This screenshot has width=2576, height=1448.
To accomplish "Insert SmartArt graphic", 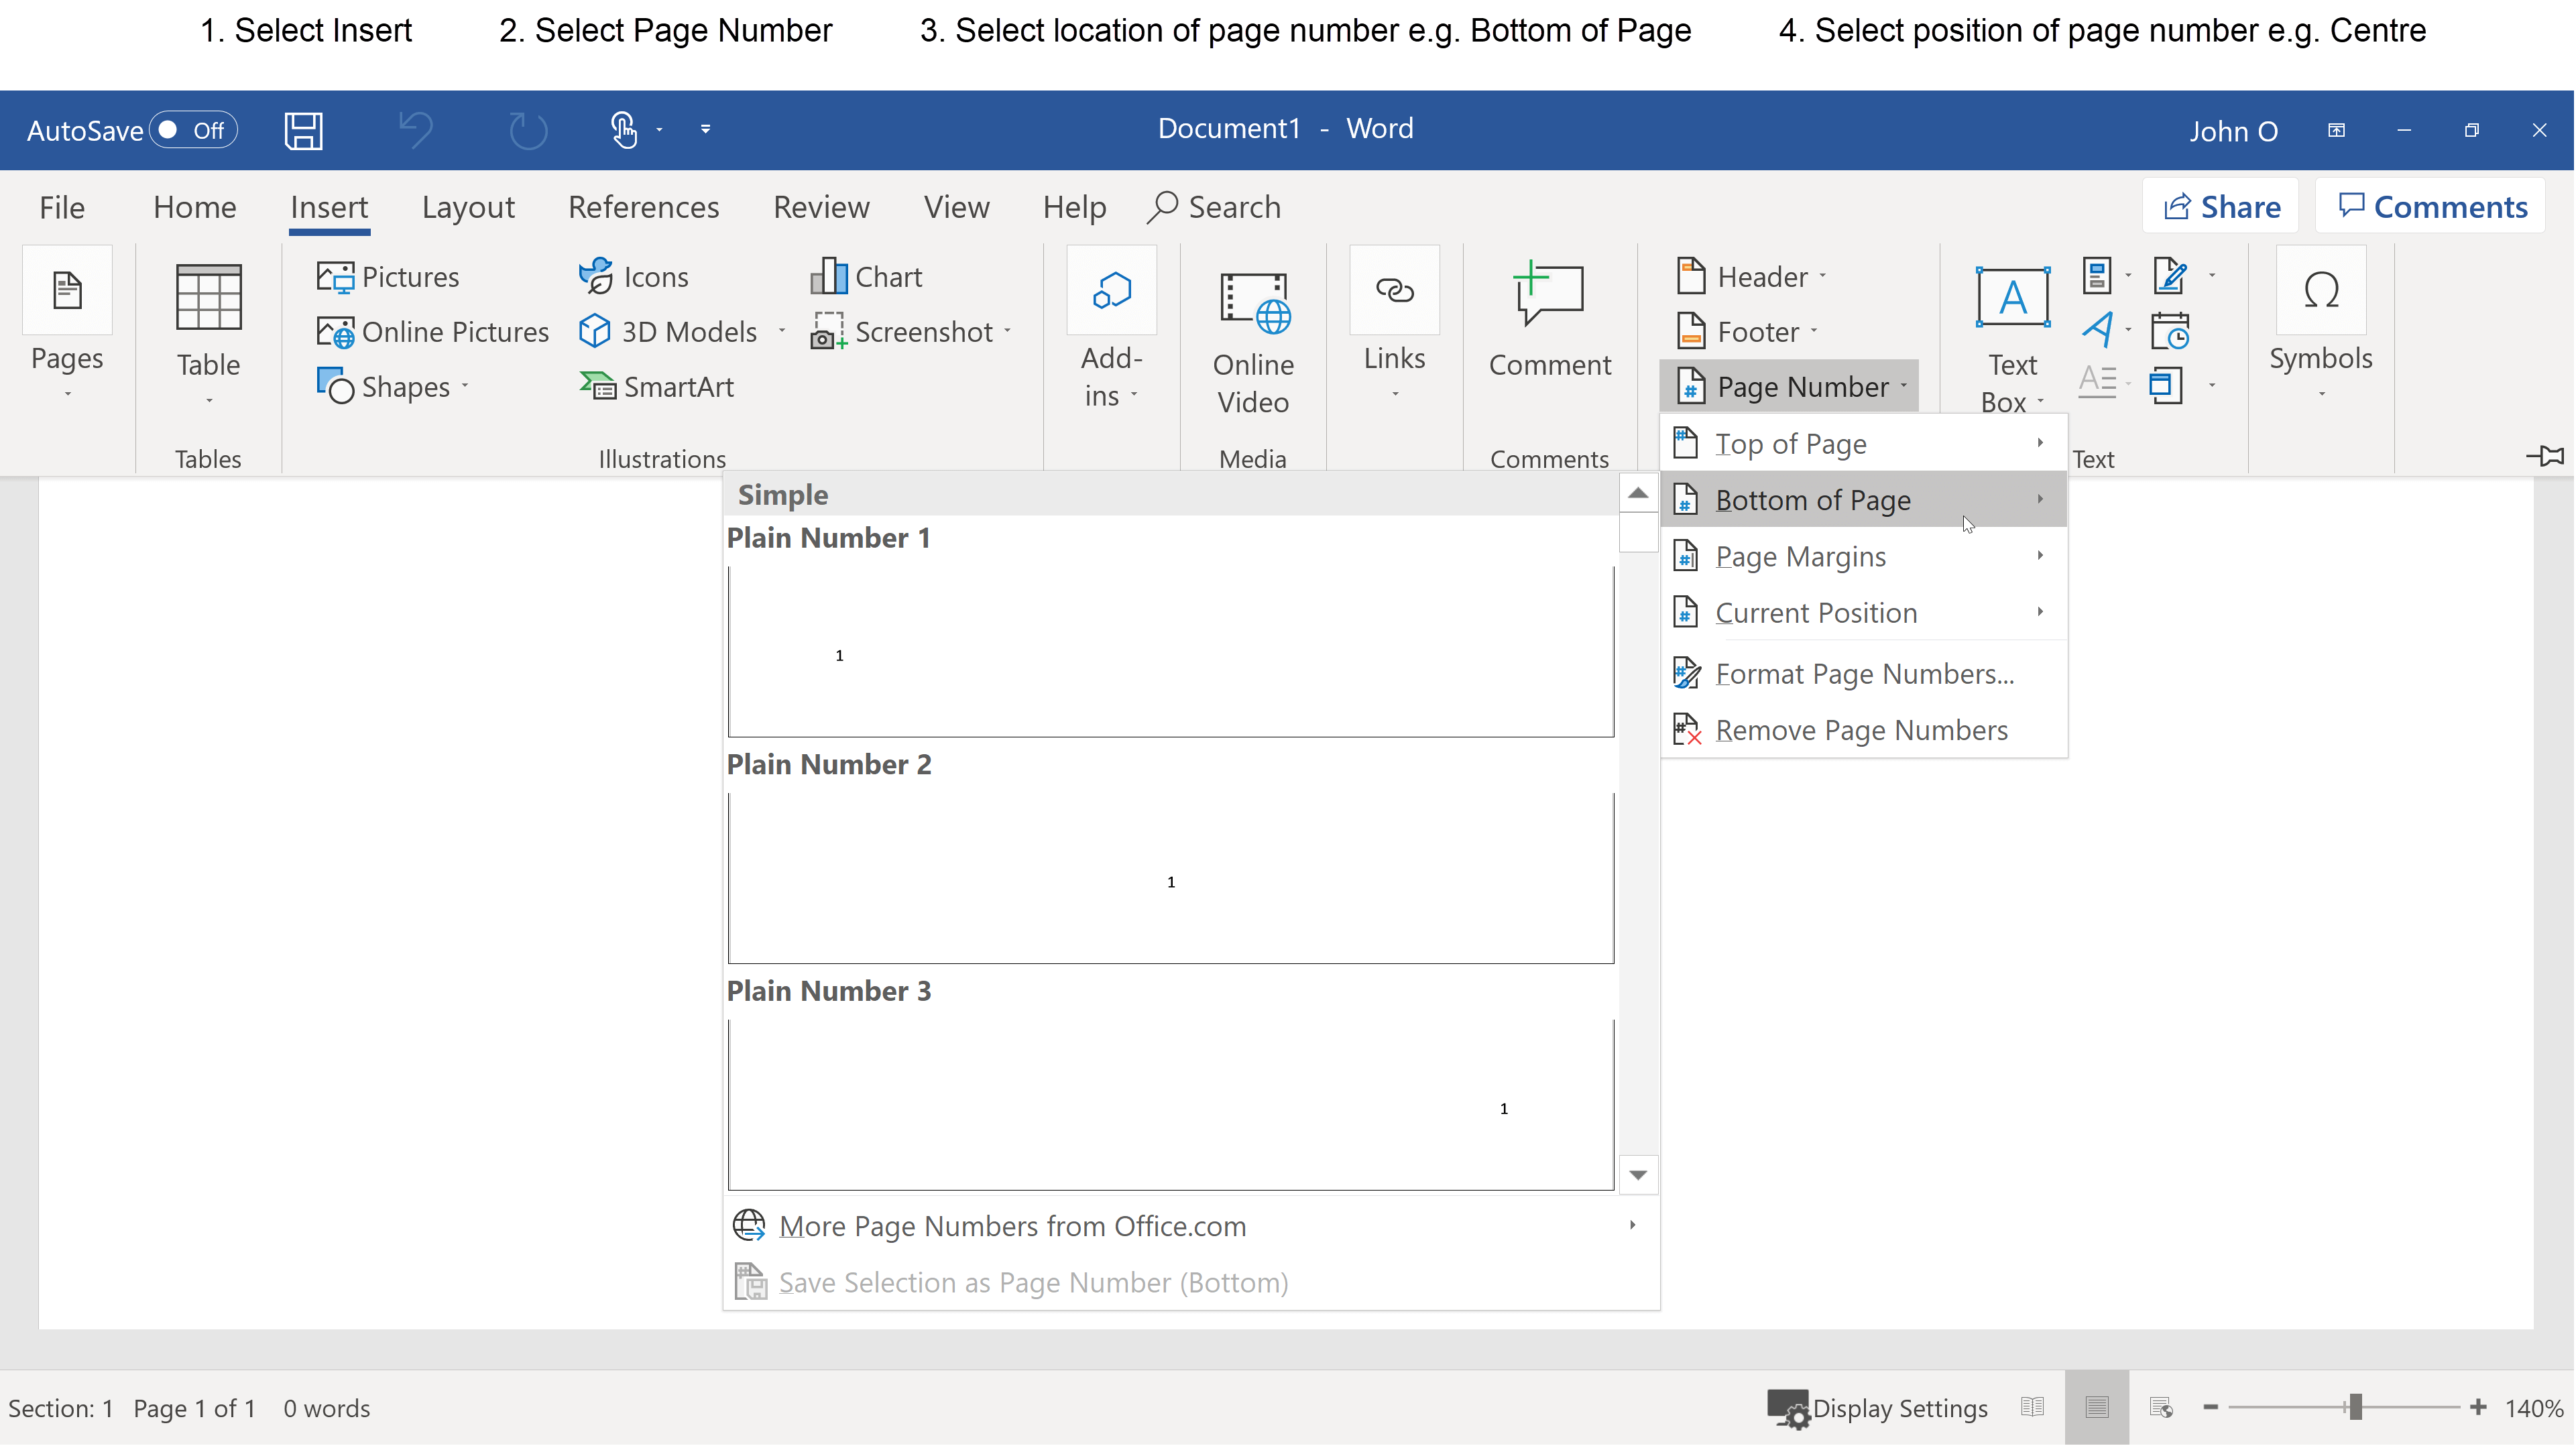I will coord(656,386).
